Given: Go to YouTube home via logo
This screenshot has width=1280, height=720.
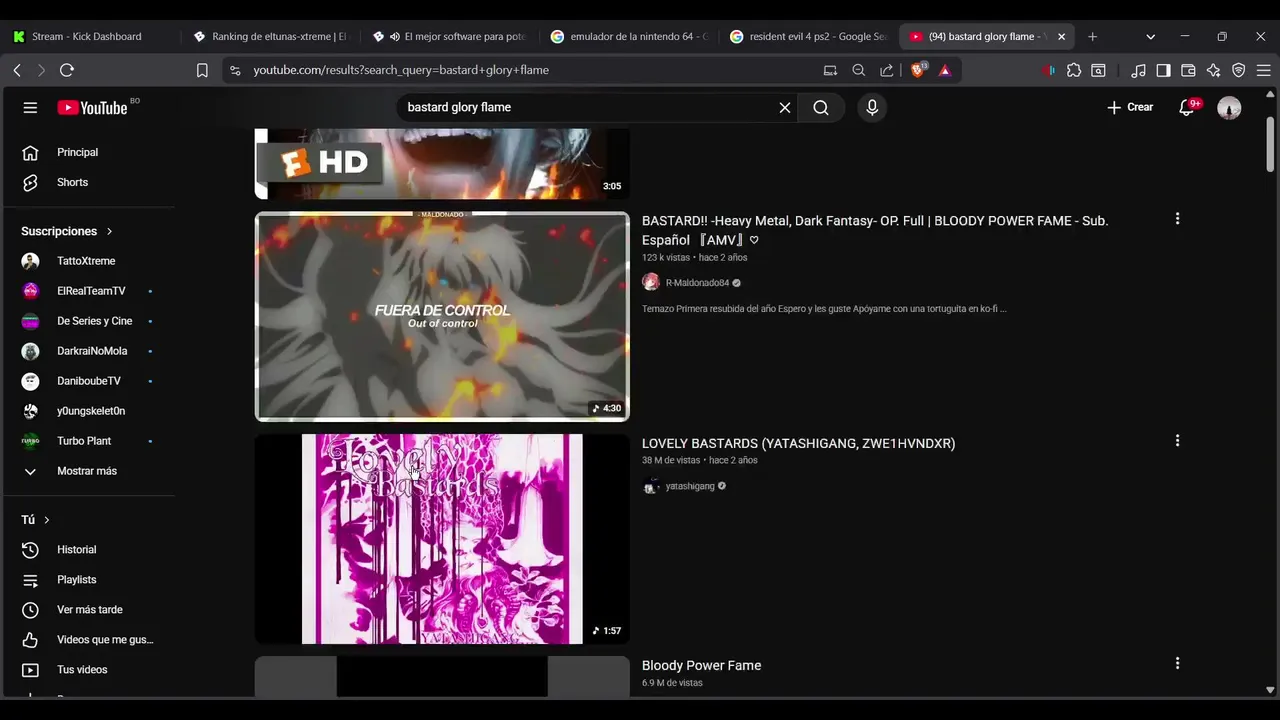Looking at the screenshot, I should 92,108.
